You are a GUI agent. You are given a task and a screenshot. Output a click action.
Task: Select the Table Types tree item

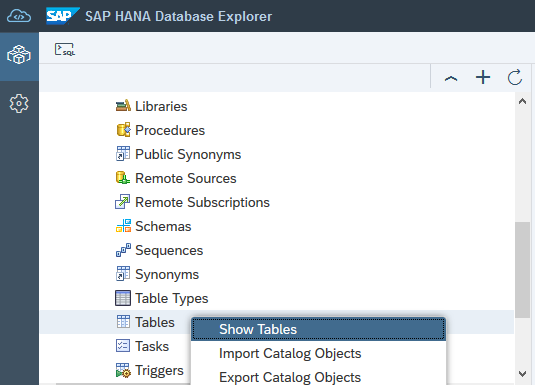(x=172, y=299)
